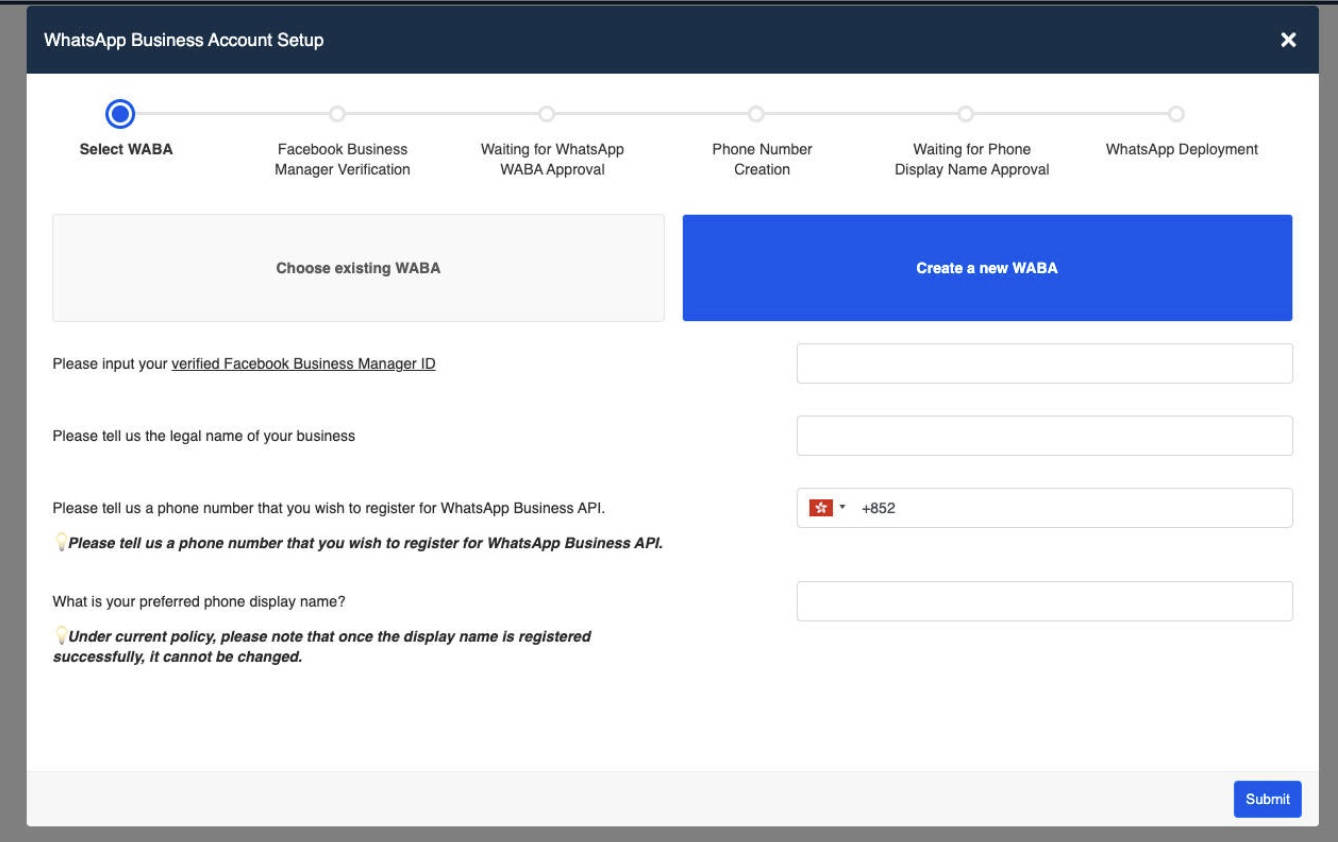The image size is (1338, 842).
Task: Focus the Facebook Business Manager ID field
Action: coord(1044,364)
